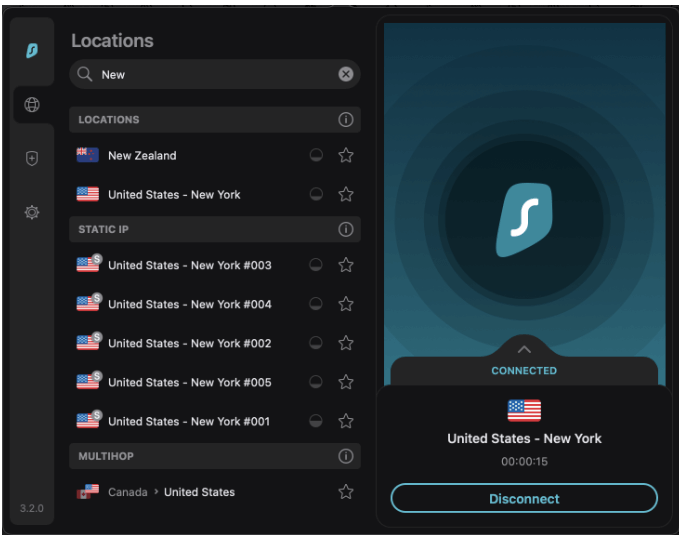Open the globe Locations sidebar tab
This screenshot has width=681, height=541.
click(x=32, y=105)
